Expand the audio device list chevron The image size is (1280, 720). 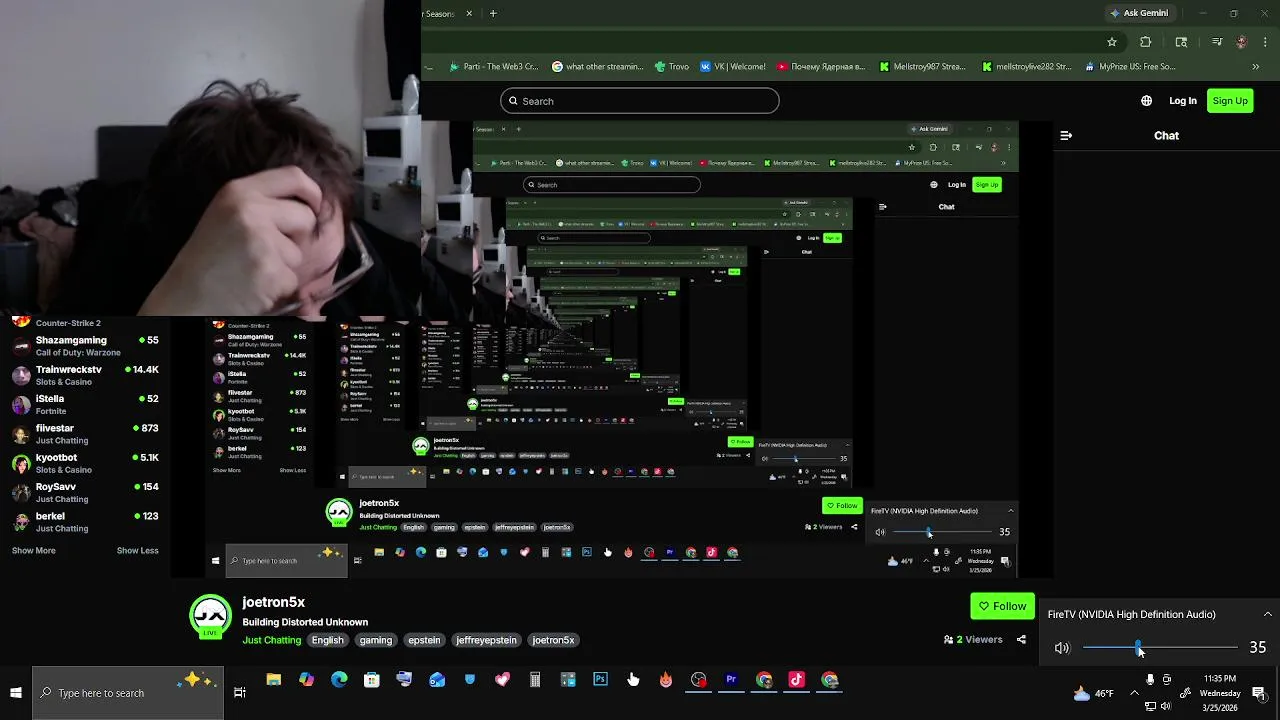pyautogui.click(x=1267, y=614)
